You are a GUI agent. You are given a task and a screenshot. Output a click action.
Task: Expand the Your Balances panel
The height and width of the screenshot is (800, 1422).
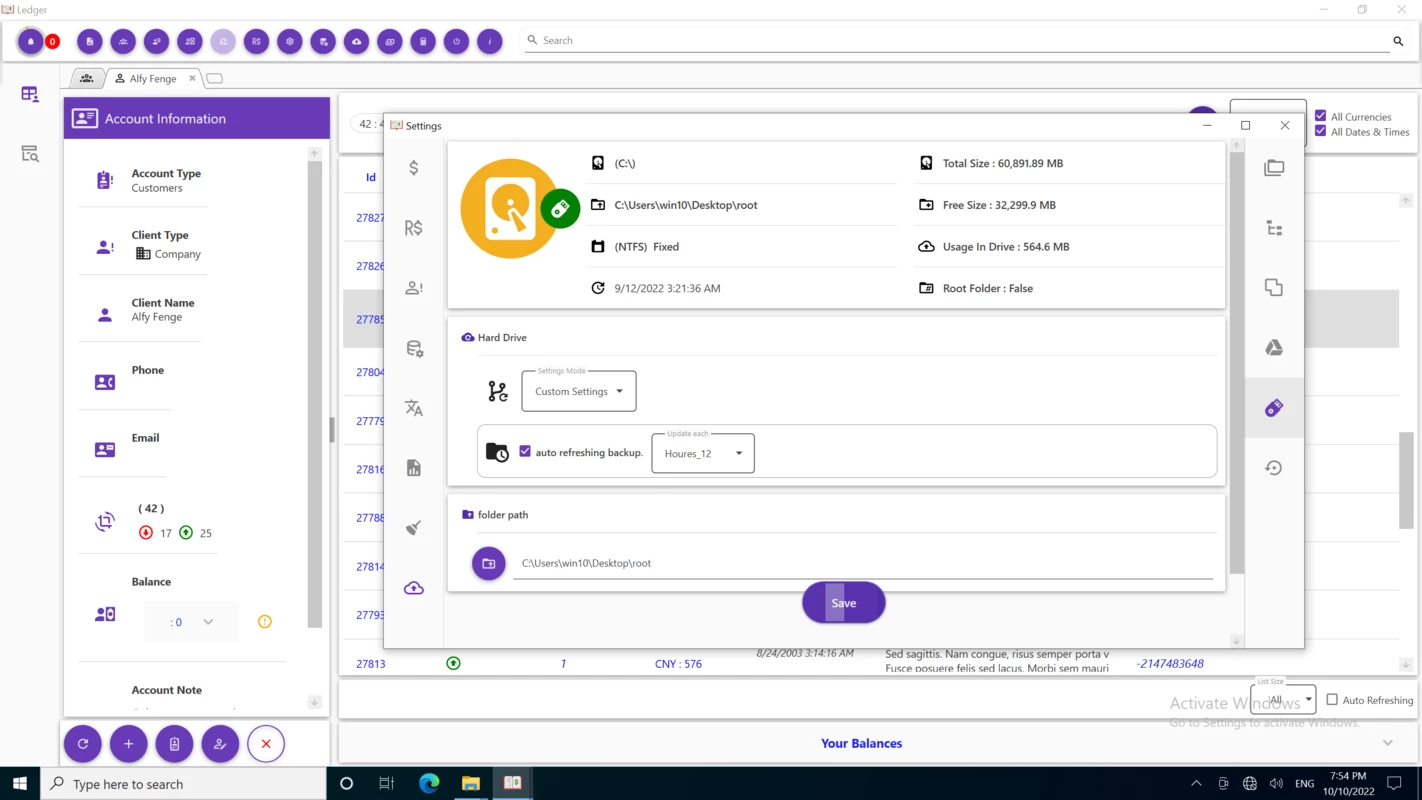pyautogui.click(x=1388, y=743)
